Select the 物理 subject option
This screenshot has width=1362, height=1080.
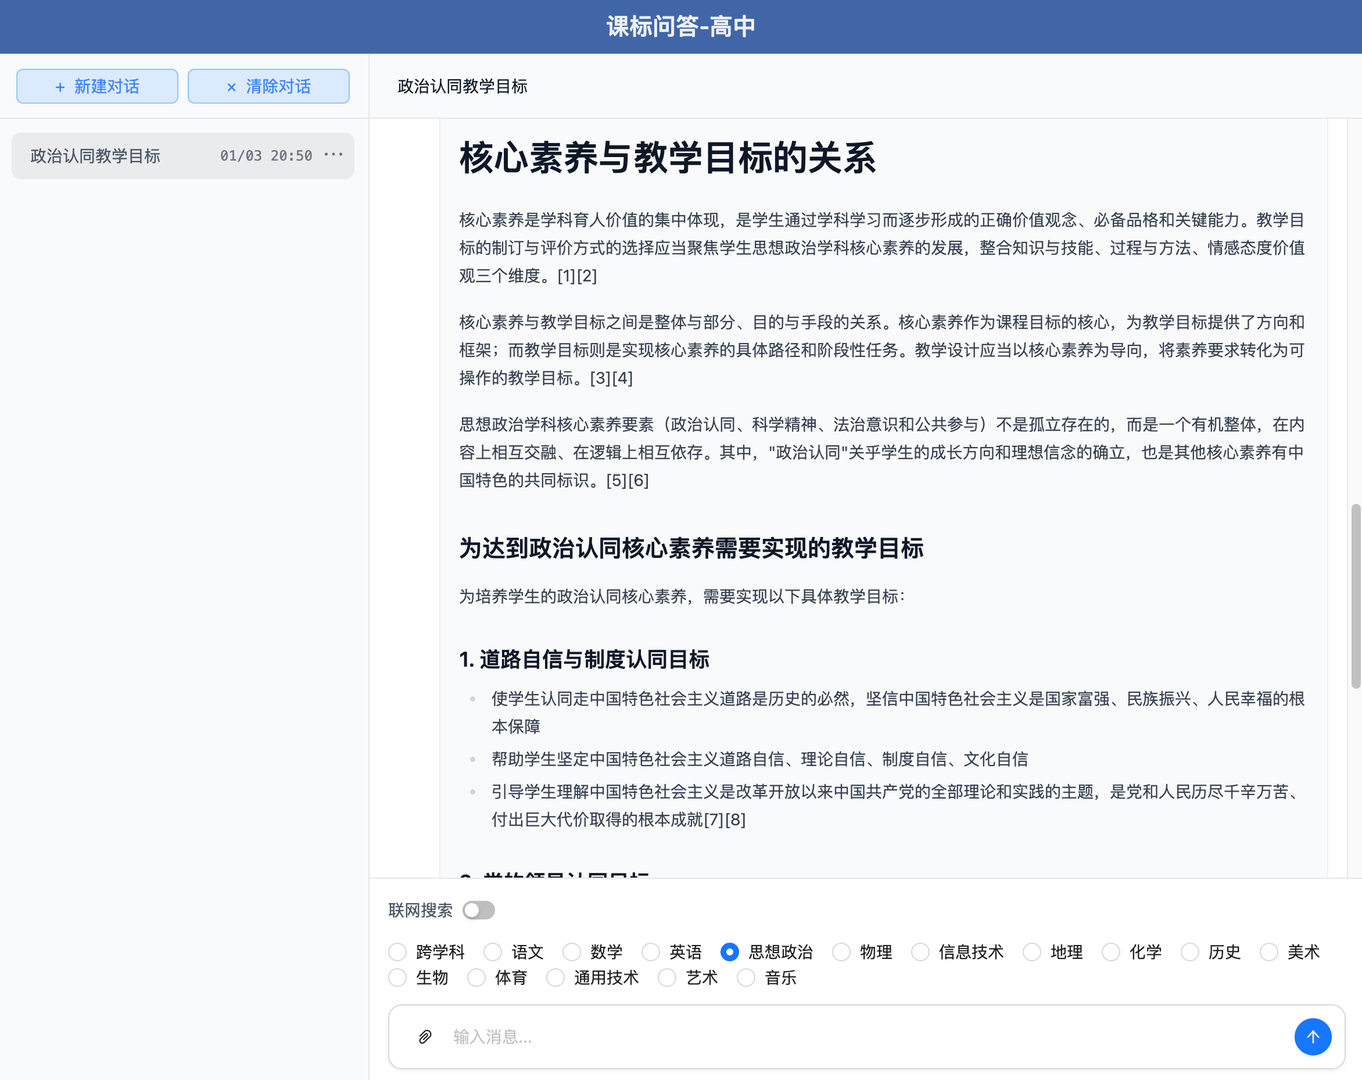[841, 952]
